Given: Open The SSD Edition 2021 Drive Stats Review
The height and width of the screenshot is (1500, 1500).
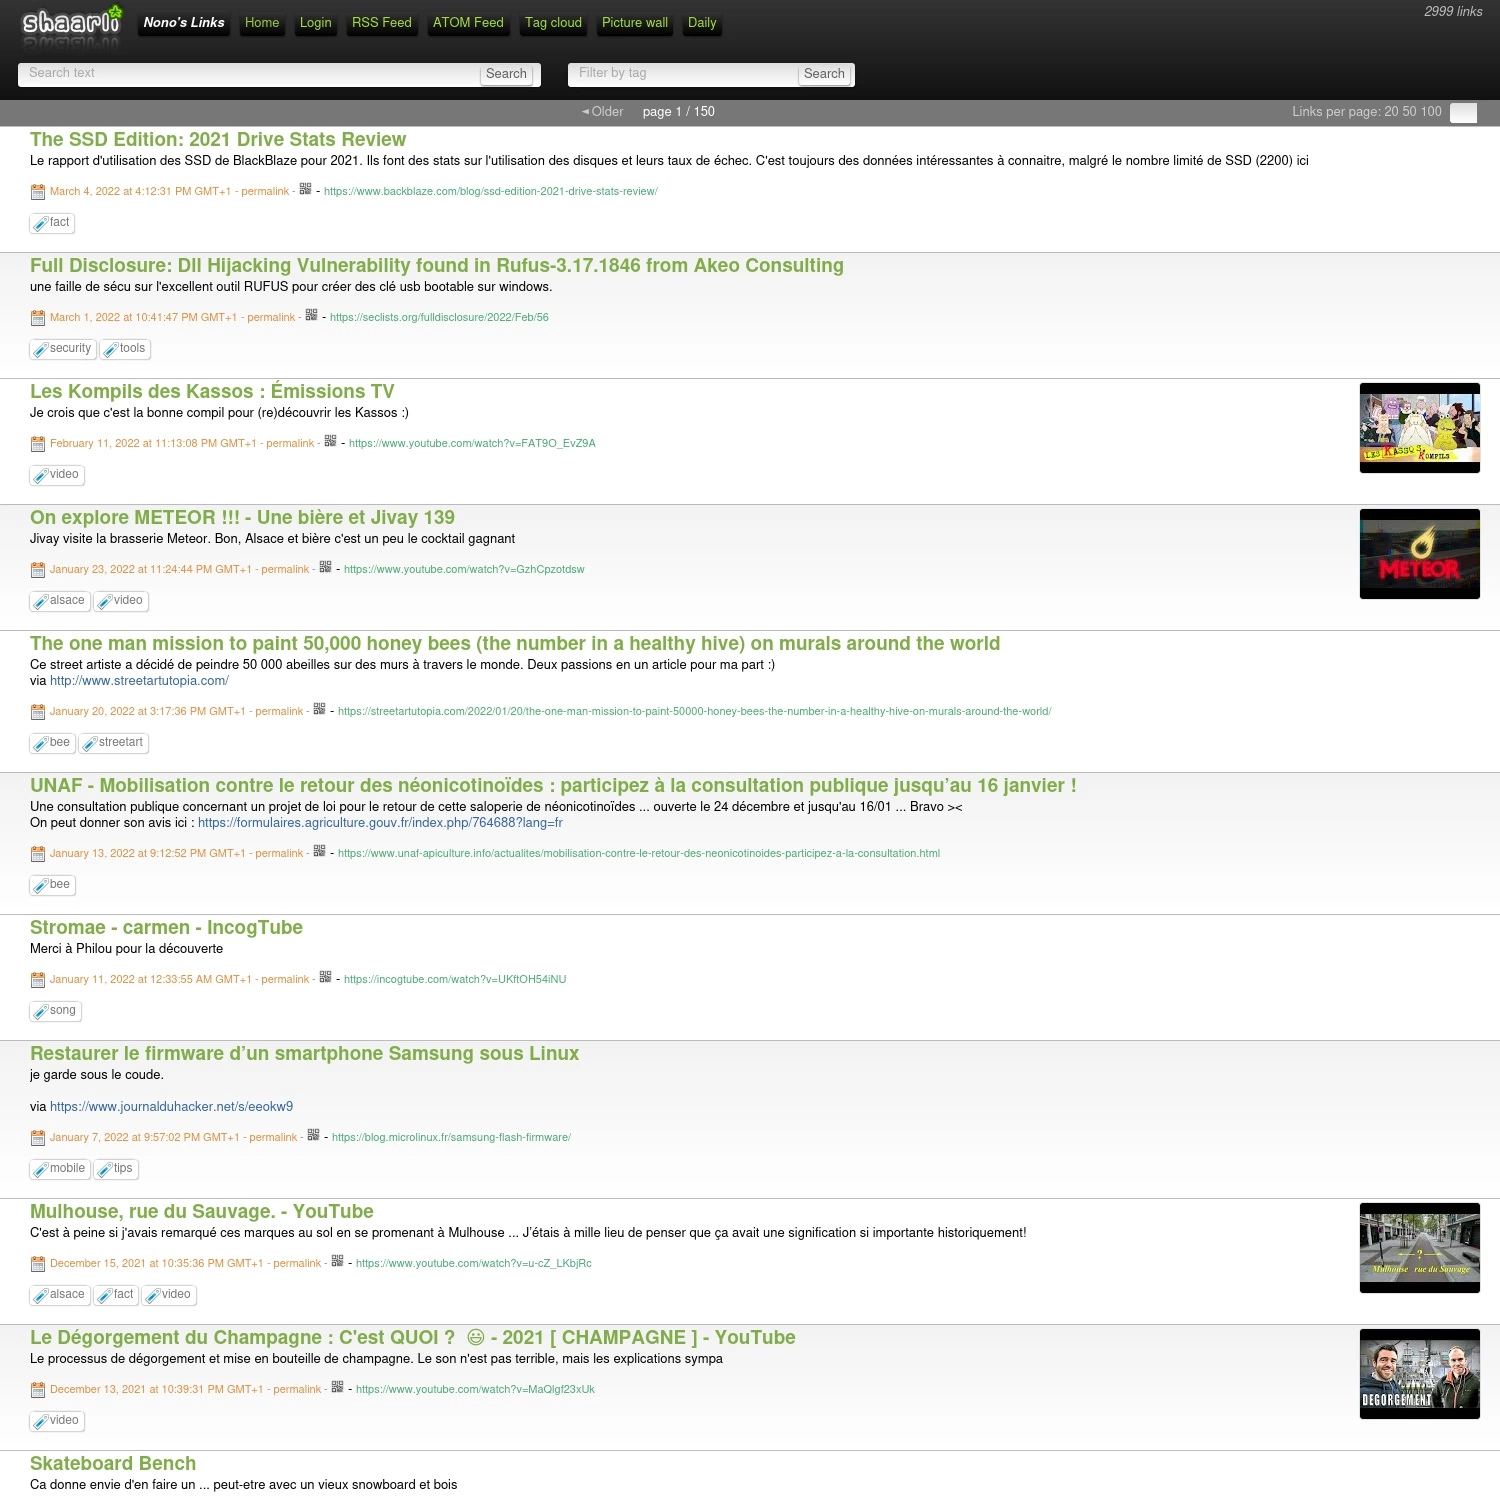Looking at the screenshot, I should [218, 139].
